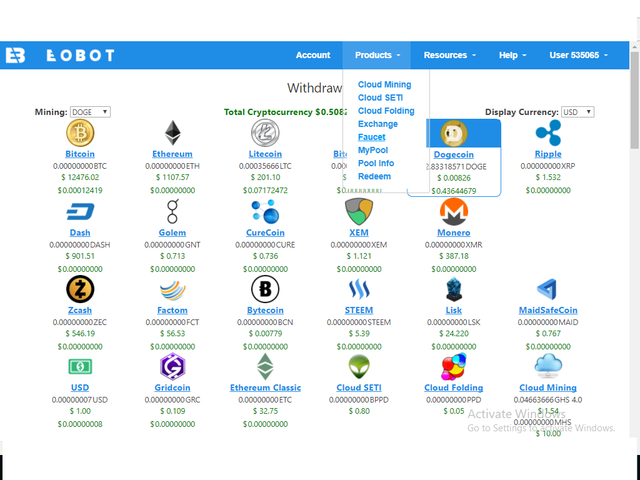Open the Display Currency dropdown showing USD
The image size is (640, 480).
578,112
